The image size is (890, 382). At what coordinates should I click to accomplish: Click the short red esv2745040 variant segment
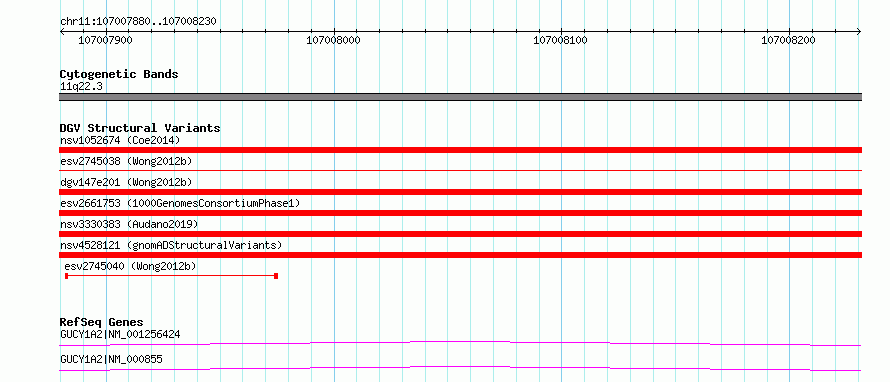(171, 276)
